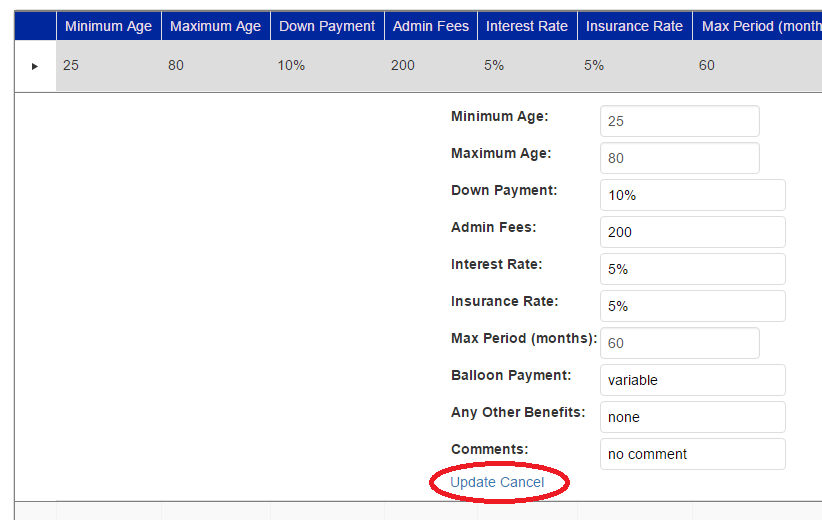Click the Admin Fees column header

point(431,26)
